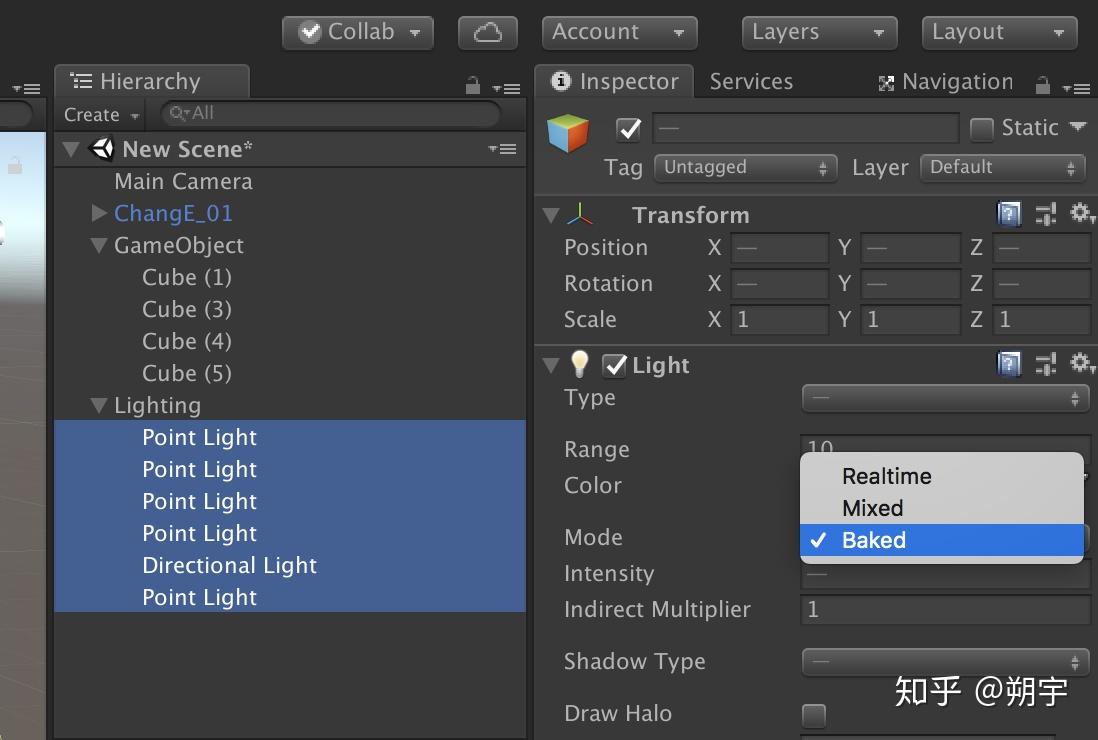Disable the Light component via its checkbox
The image size is (1098, 740).
pyautogui.click(x=614, y=365)
